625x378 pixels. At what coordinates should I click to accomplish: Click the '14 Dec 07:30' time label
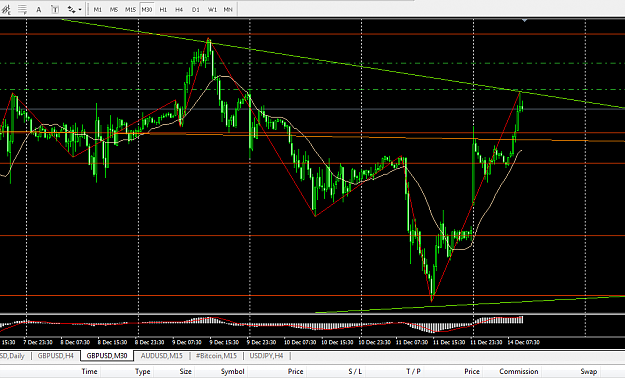point(524,342)
